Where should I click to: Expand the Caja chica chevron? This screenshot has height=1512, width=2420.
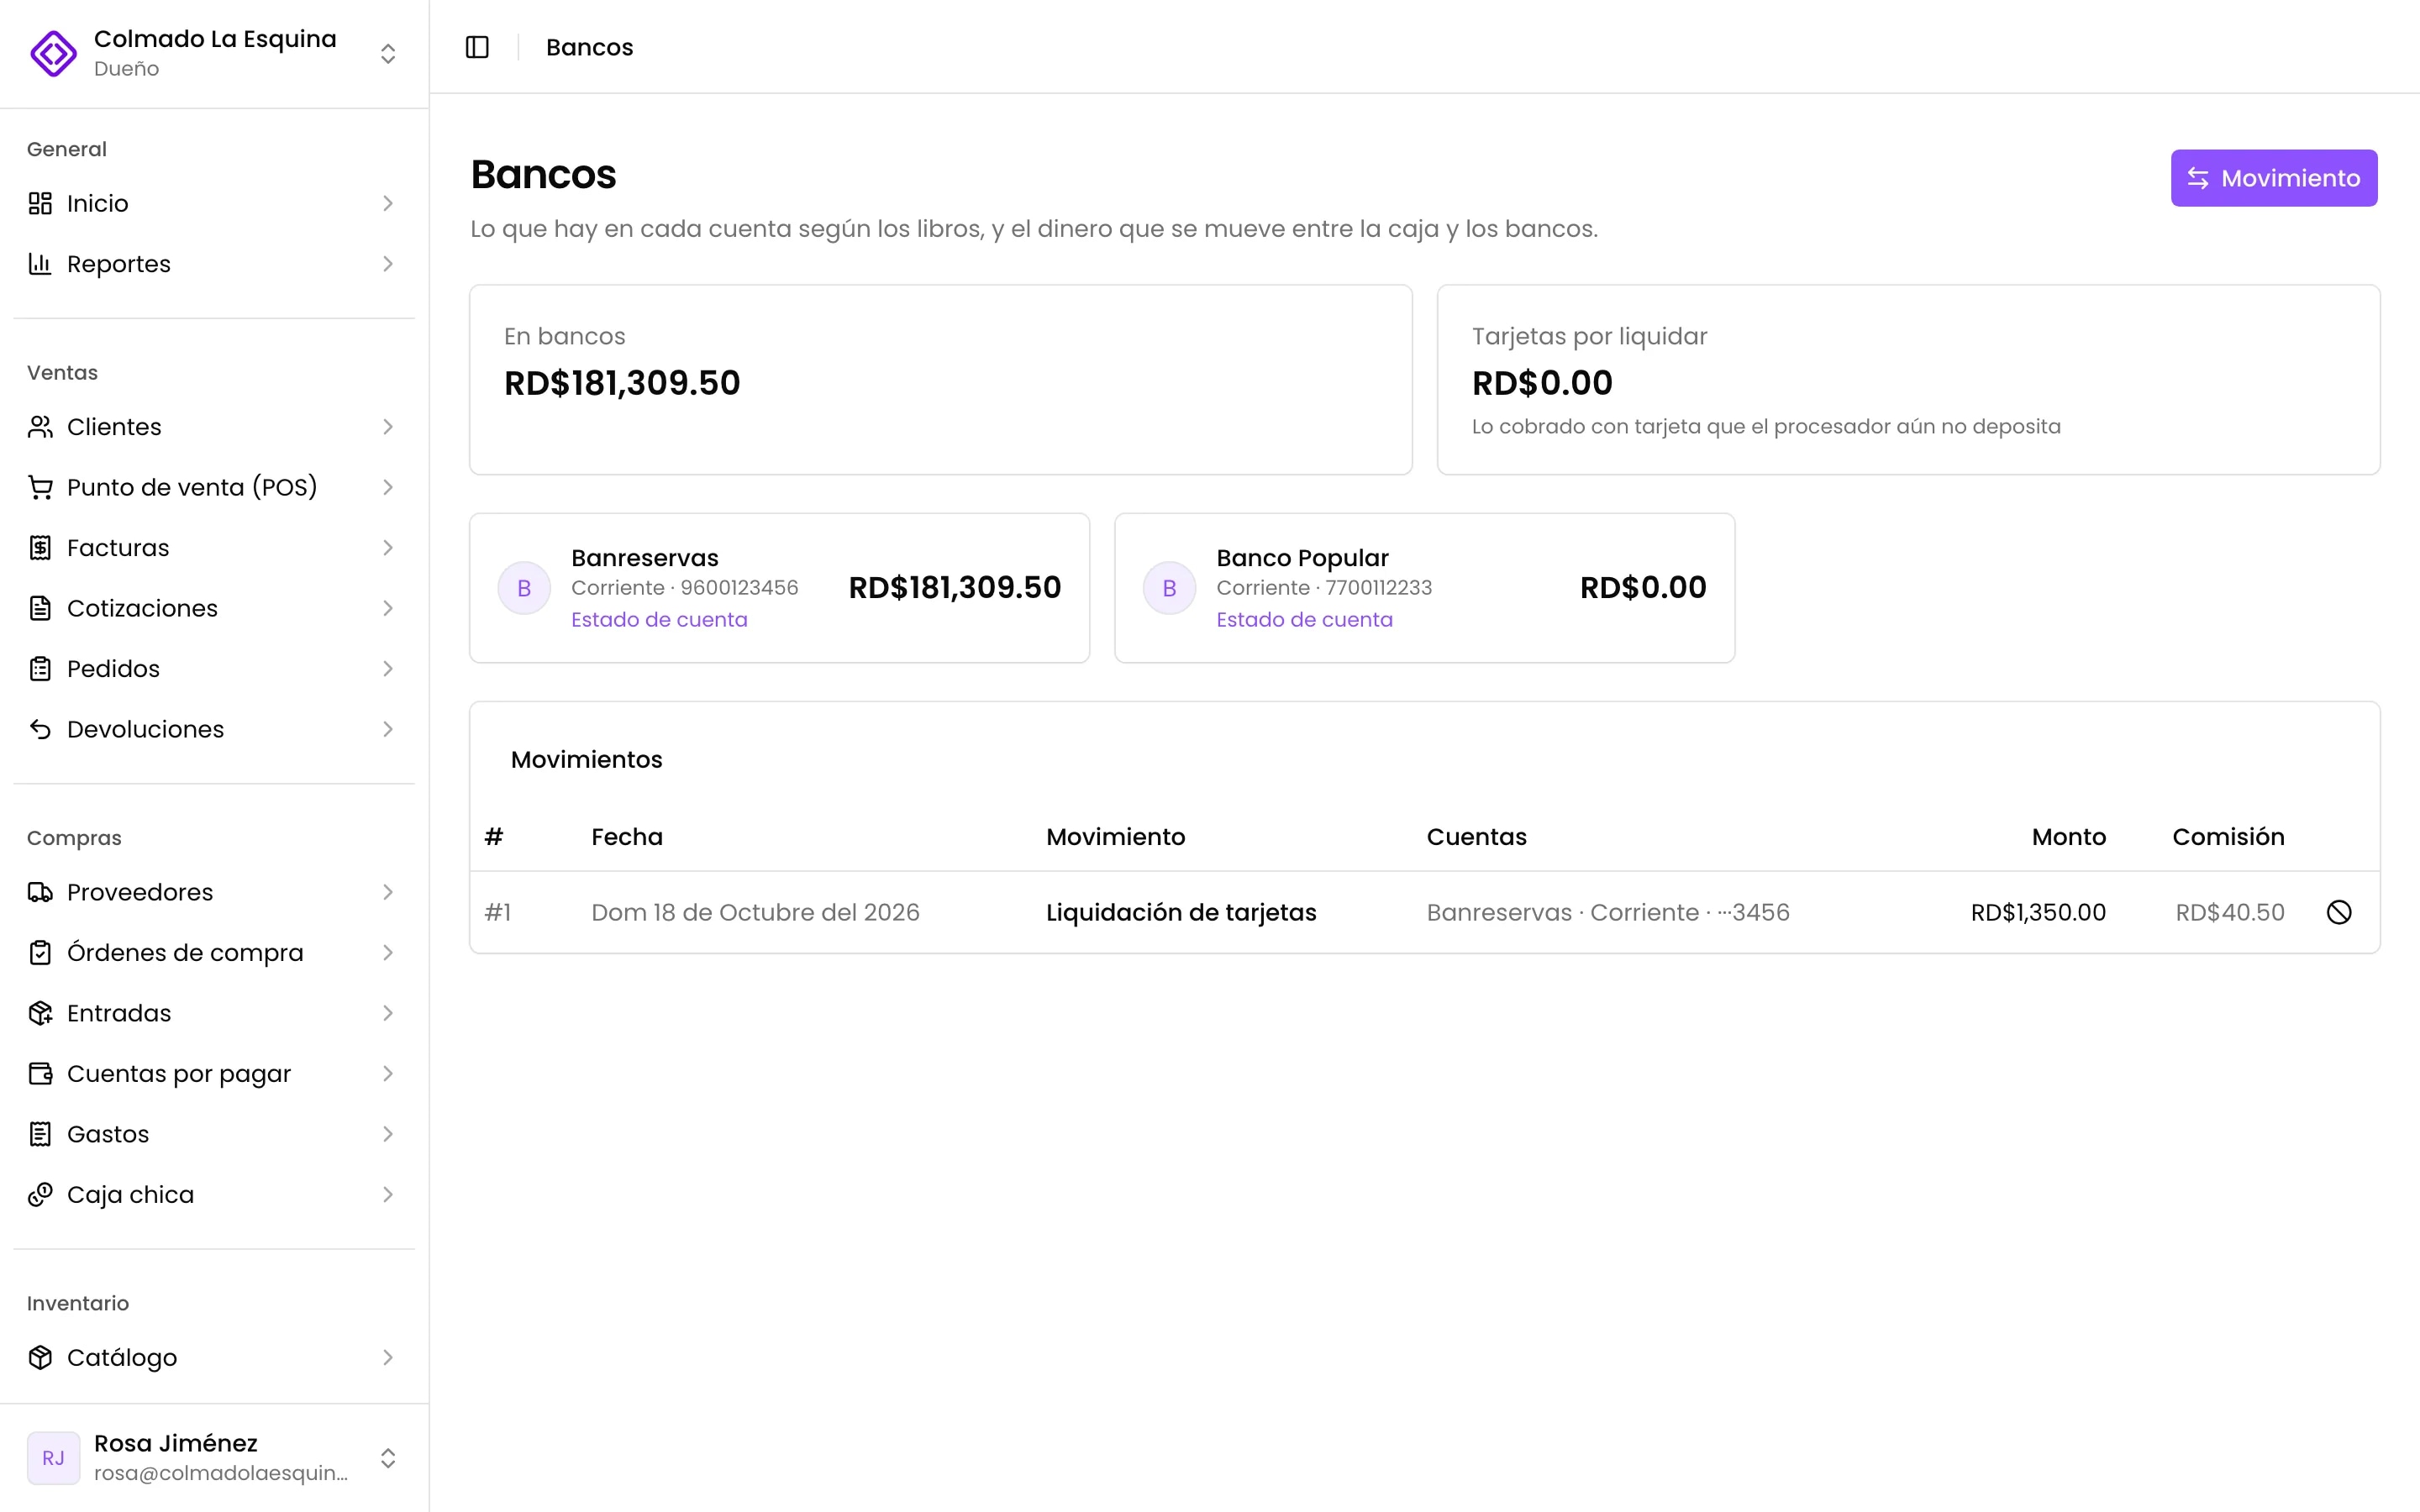point(388,1195)
